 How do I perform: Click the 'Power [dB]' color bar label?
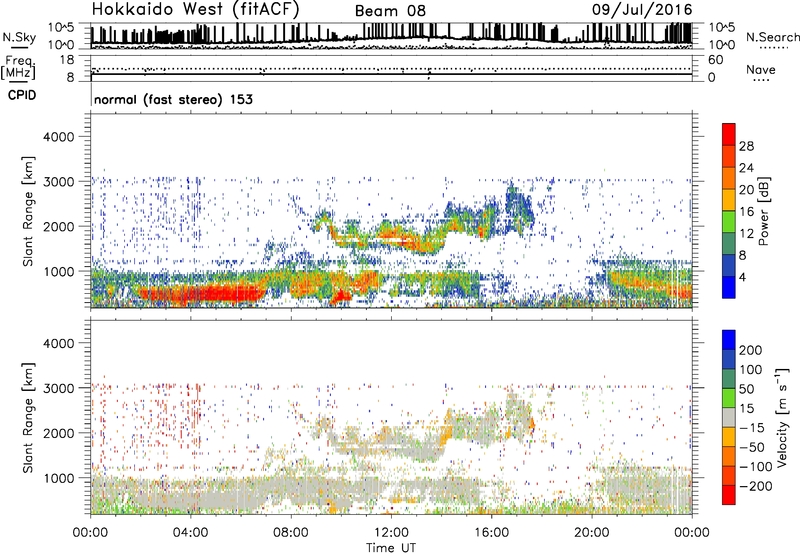pyautogui.click(x=763, y=211)
